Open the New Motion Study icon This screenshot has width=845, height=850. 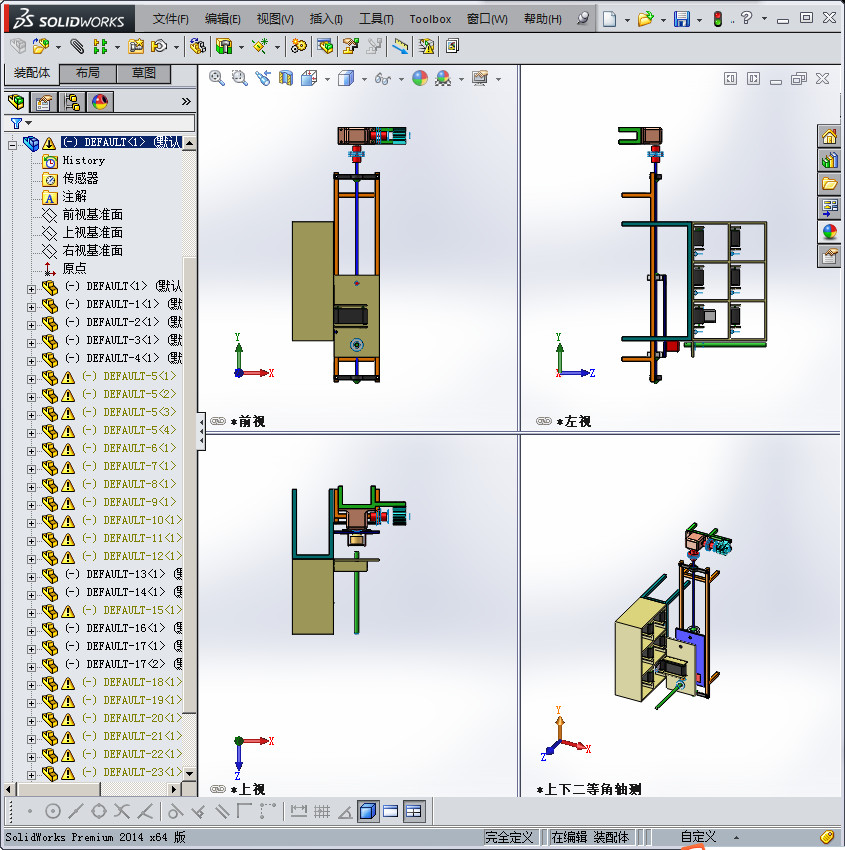299,47
